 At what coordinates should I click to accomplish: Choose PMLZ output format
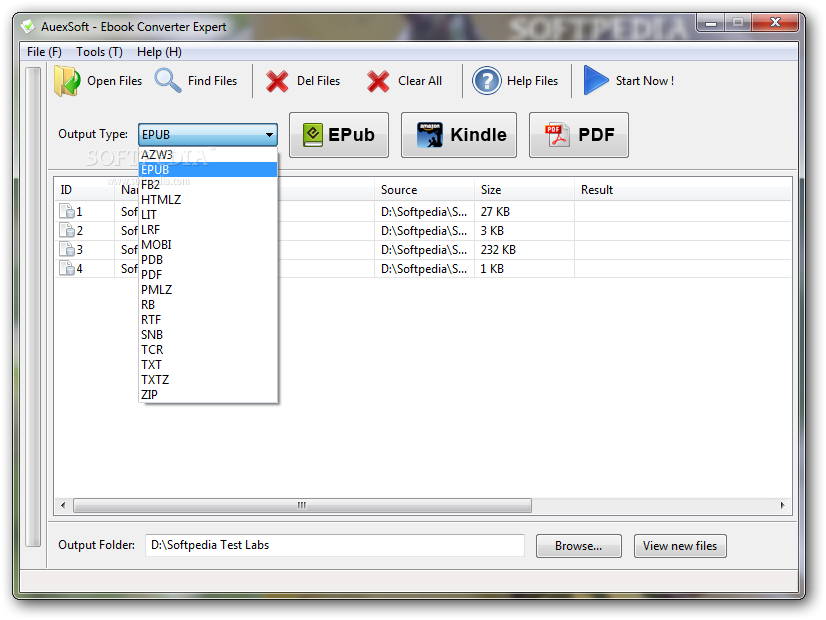[x=208, y=290]
